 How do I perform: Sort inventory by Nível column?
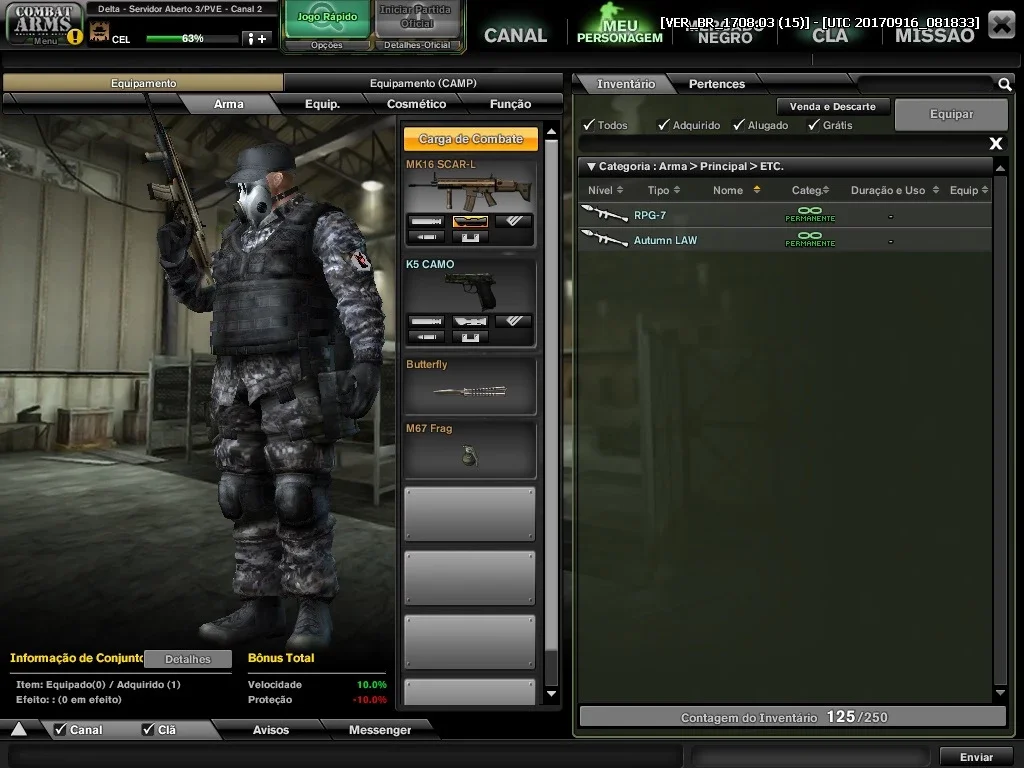point(605,190)
